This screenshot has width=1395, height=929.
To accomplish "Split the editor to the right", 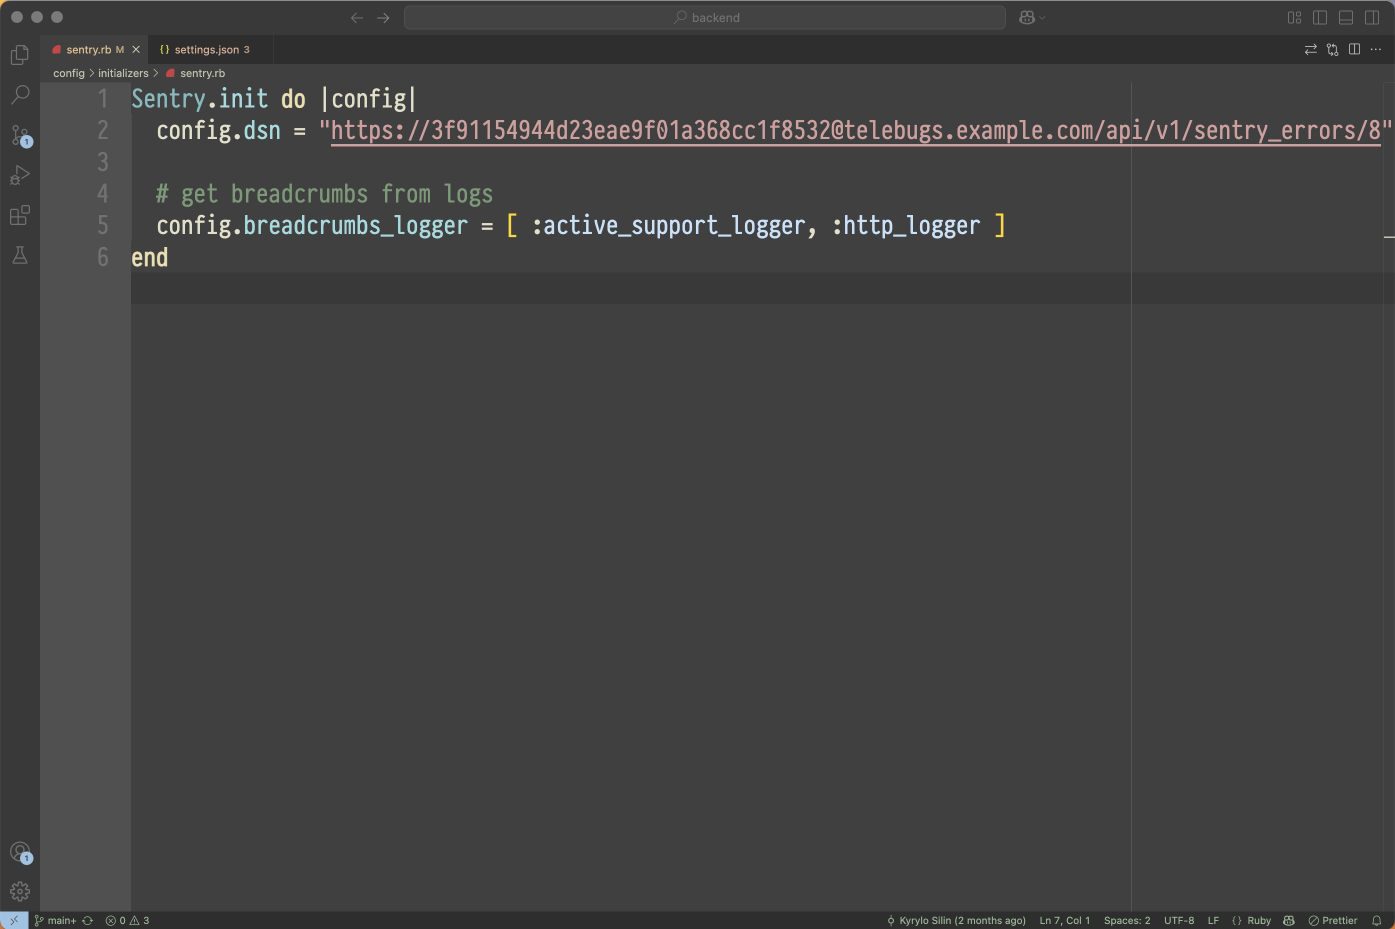I will pos(1354,49).
